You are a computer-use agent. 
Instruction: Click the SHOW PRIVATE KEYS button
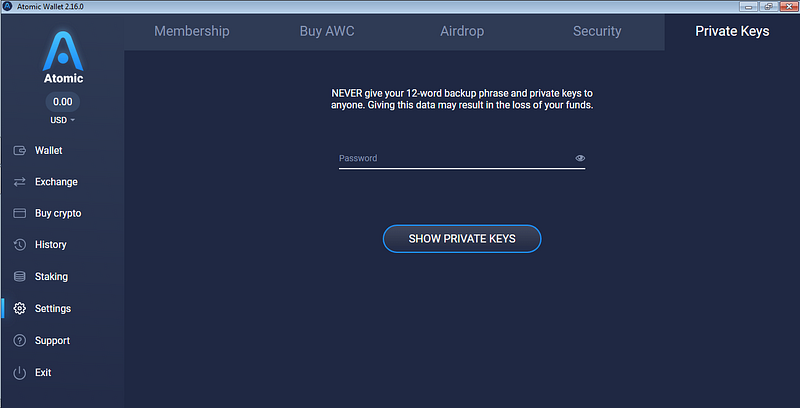(462, 239)
